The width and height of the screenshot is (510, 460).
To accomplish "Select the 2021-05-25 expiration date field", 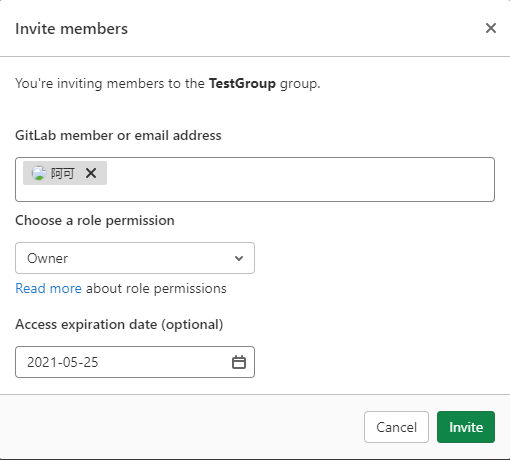I will pyautogui.click(x=135, y=362).
